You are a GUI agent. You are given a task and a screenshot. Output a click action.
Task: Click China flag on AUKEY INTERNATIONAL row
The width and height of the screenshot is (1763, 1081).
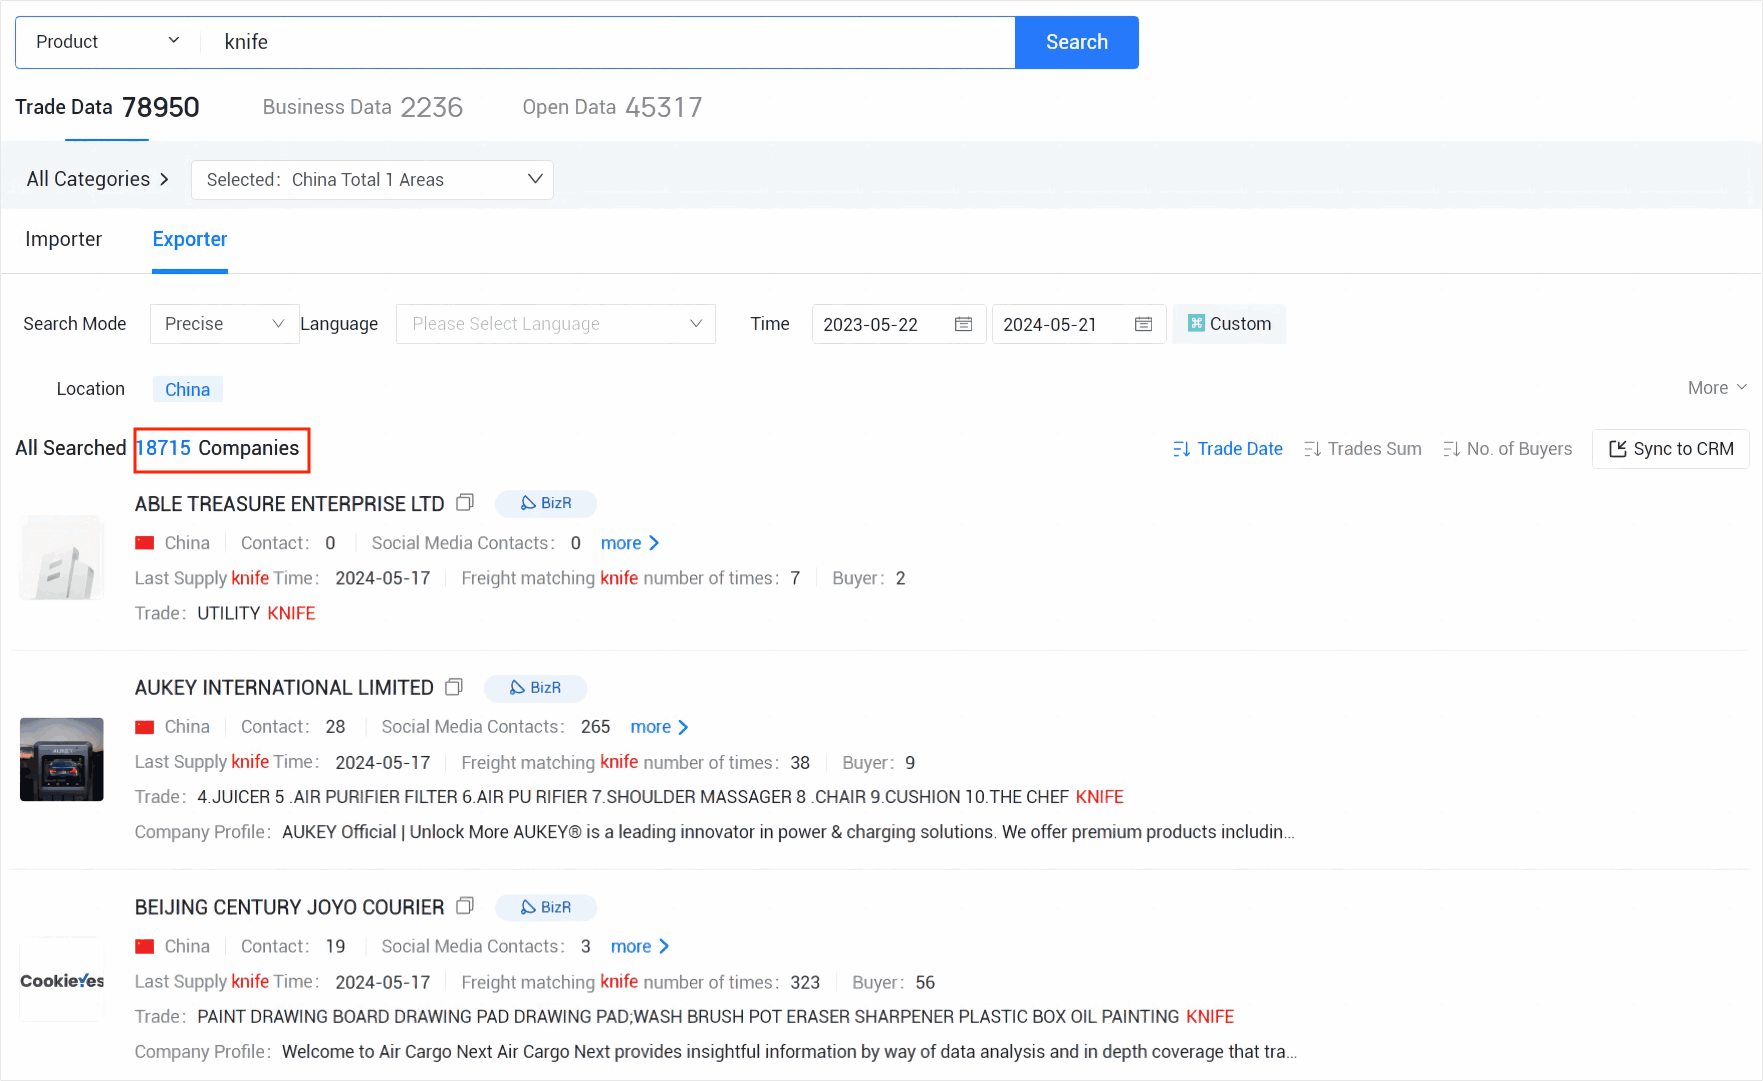[x=145, y=727]
